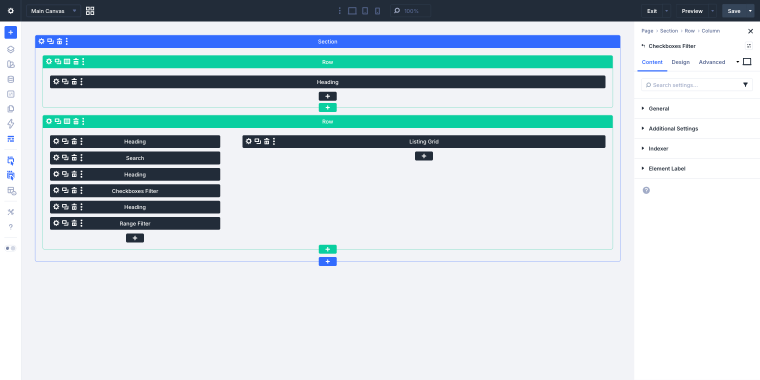
Task: Open the dropdown arrow next to Preview
Action: tap(712, 11)
